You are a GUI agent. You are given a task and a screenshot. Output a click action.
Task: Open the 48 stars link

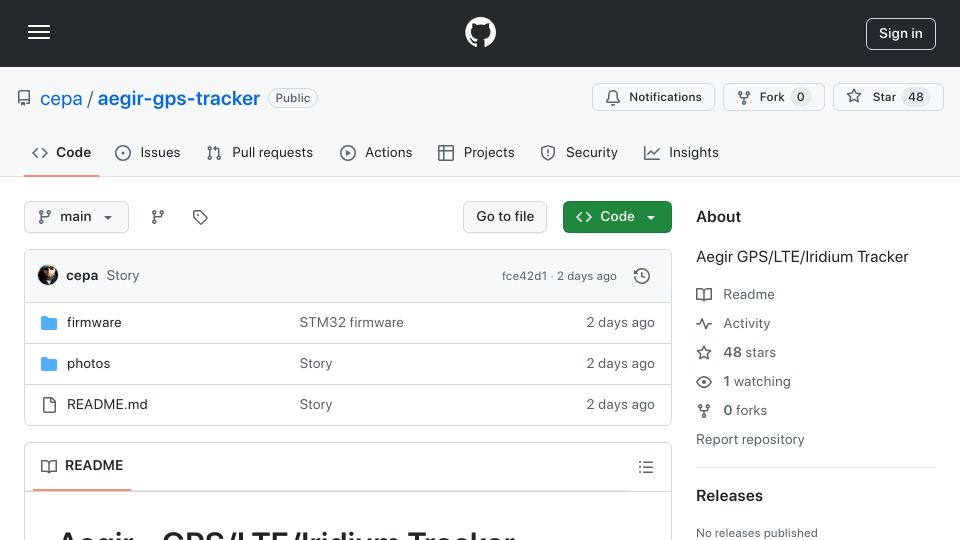point(736,353)
